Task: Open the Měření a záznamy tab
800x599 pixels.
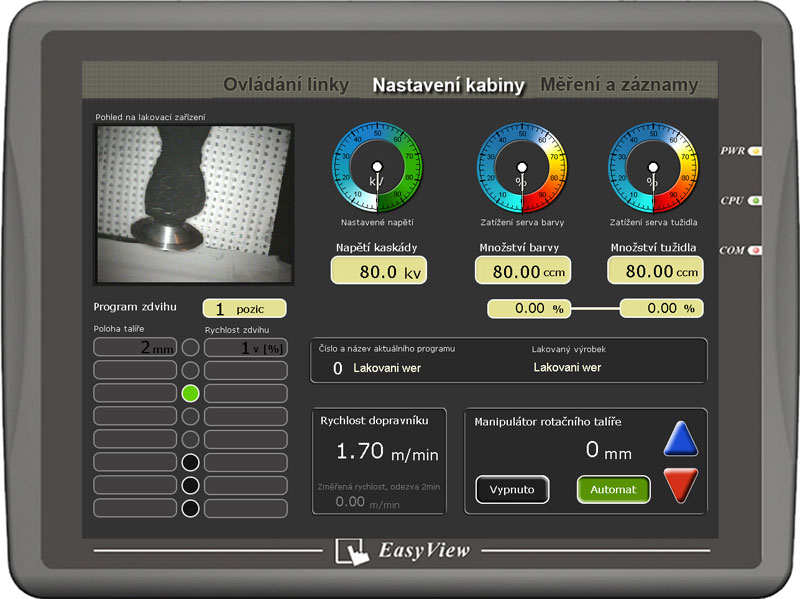Action: pyautogui.click(x=619, y=85)
